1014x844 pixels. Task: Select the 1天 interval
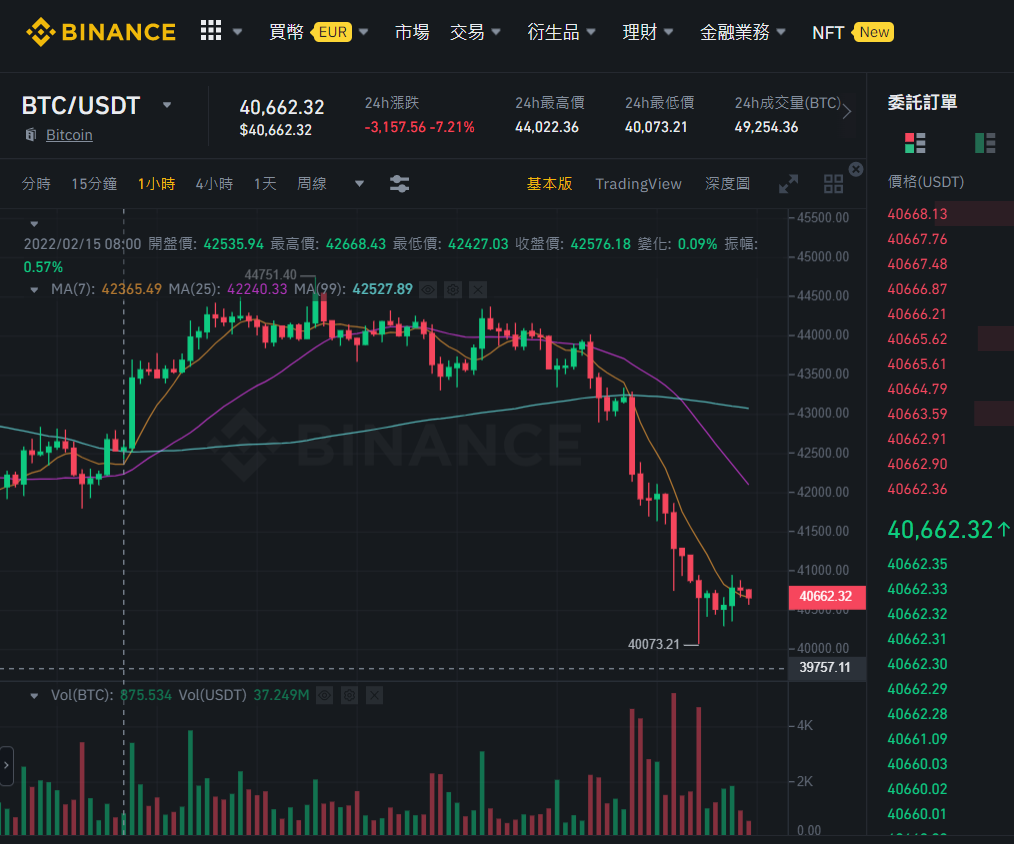point(264,184)
